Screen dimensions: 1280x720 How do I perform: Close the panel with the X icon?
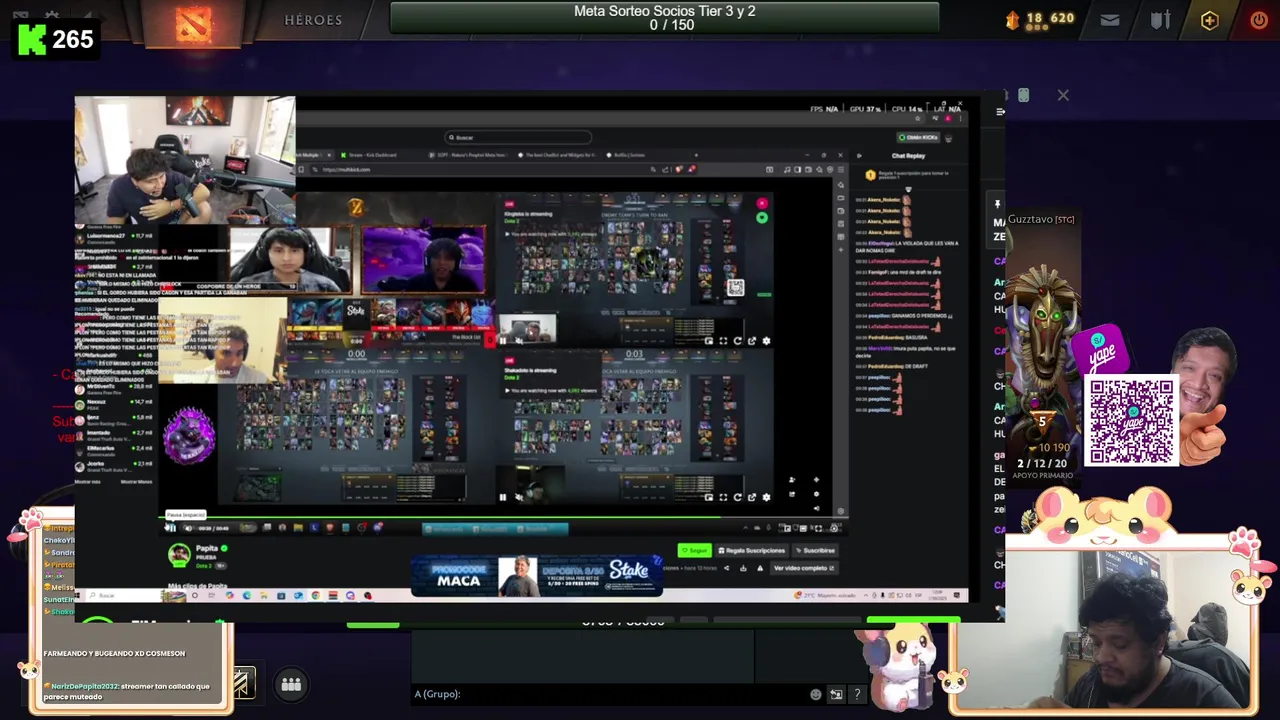1063,95
